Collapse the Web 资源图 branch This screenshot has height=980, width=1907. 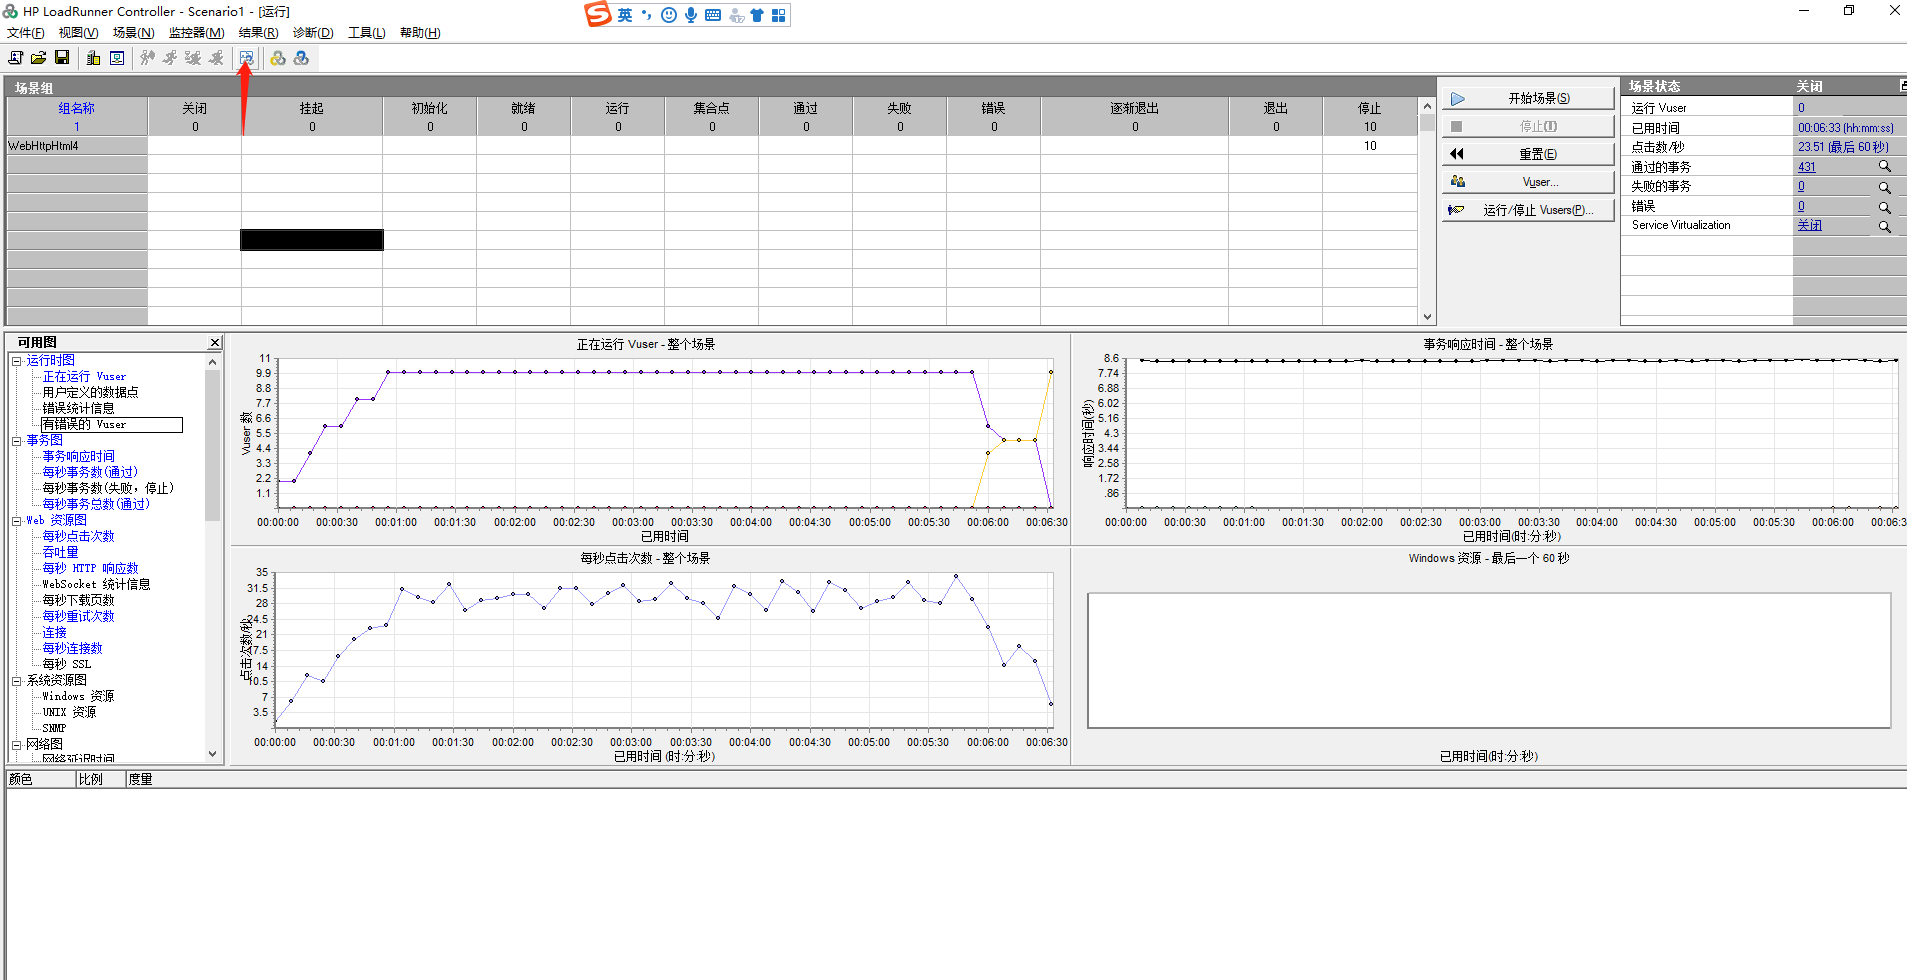pos(17,519)
